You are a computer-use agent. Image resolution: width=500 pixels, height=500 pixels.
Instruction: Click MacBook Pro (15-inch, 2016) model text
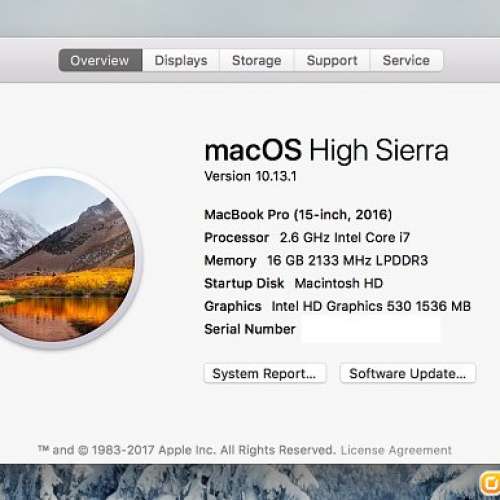298,215
